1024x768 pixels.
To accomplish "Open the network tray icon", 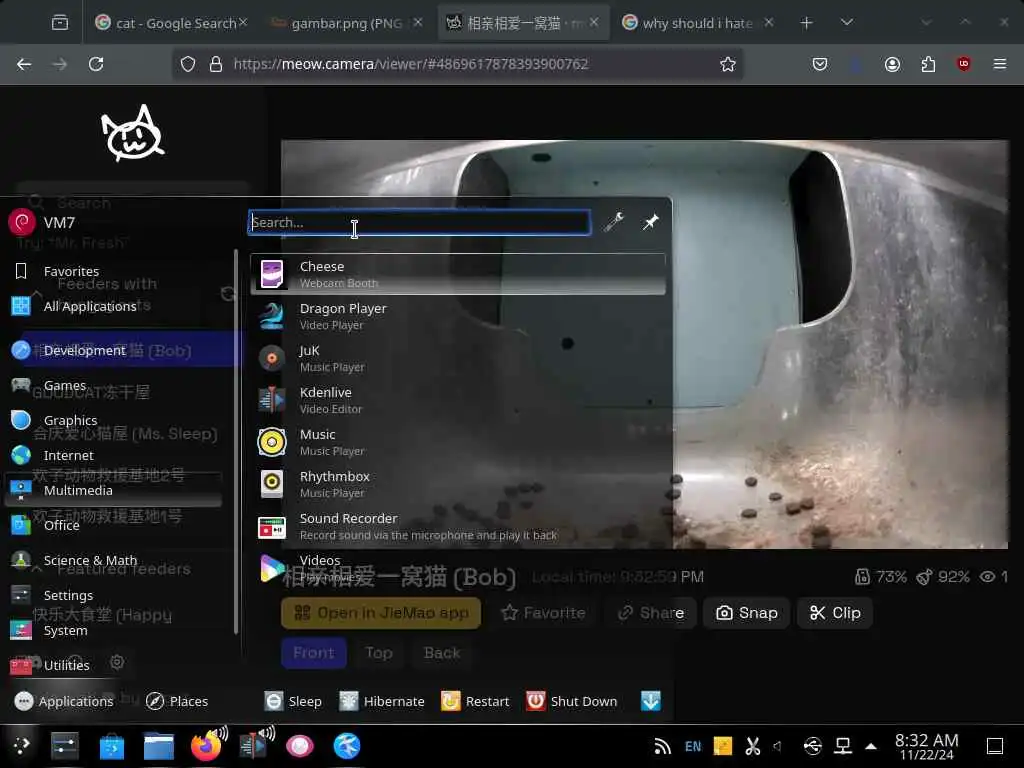I will click(843, 746).
